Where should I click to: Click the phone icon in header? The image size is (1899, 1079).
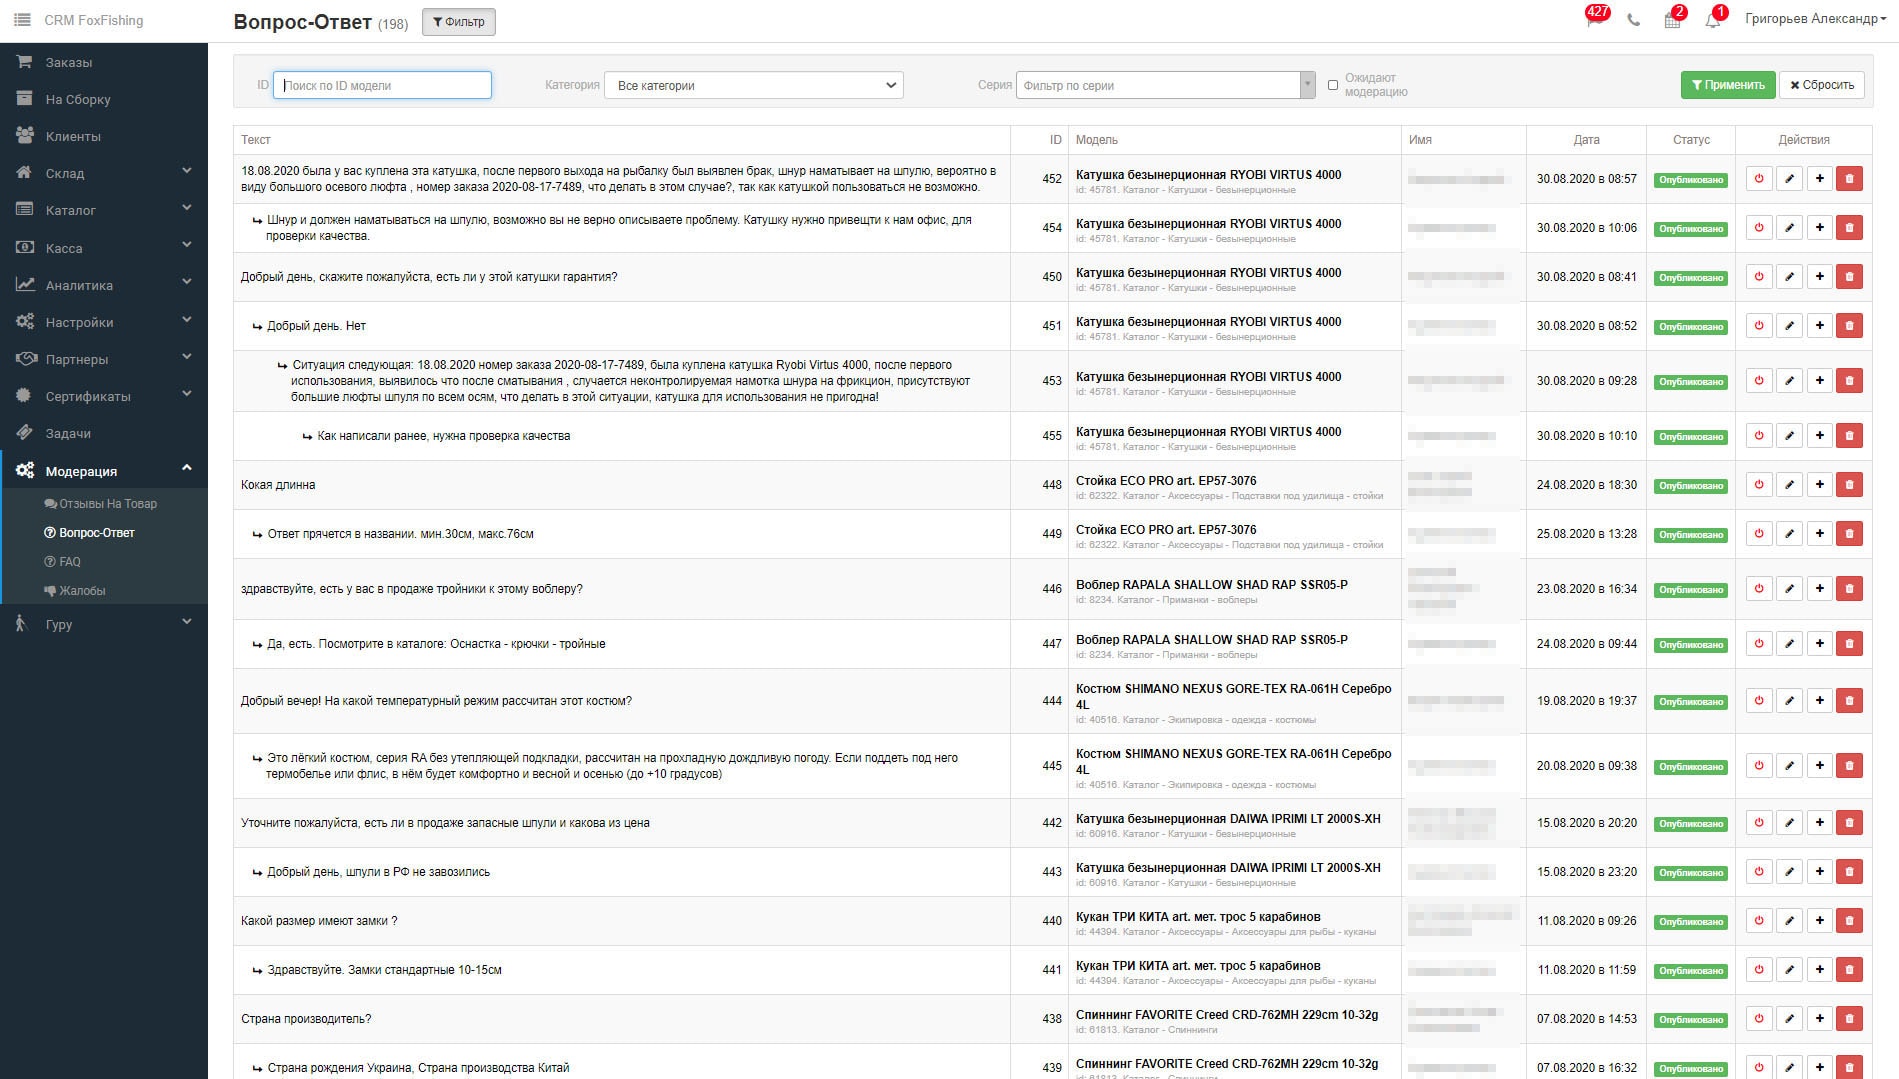(x=1633, y=20)
